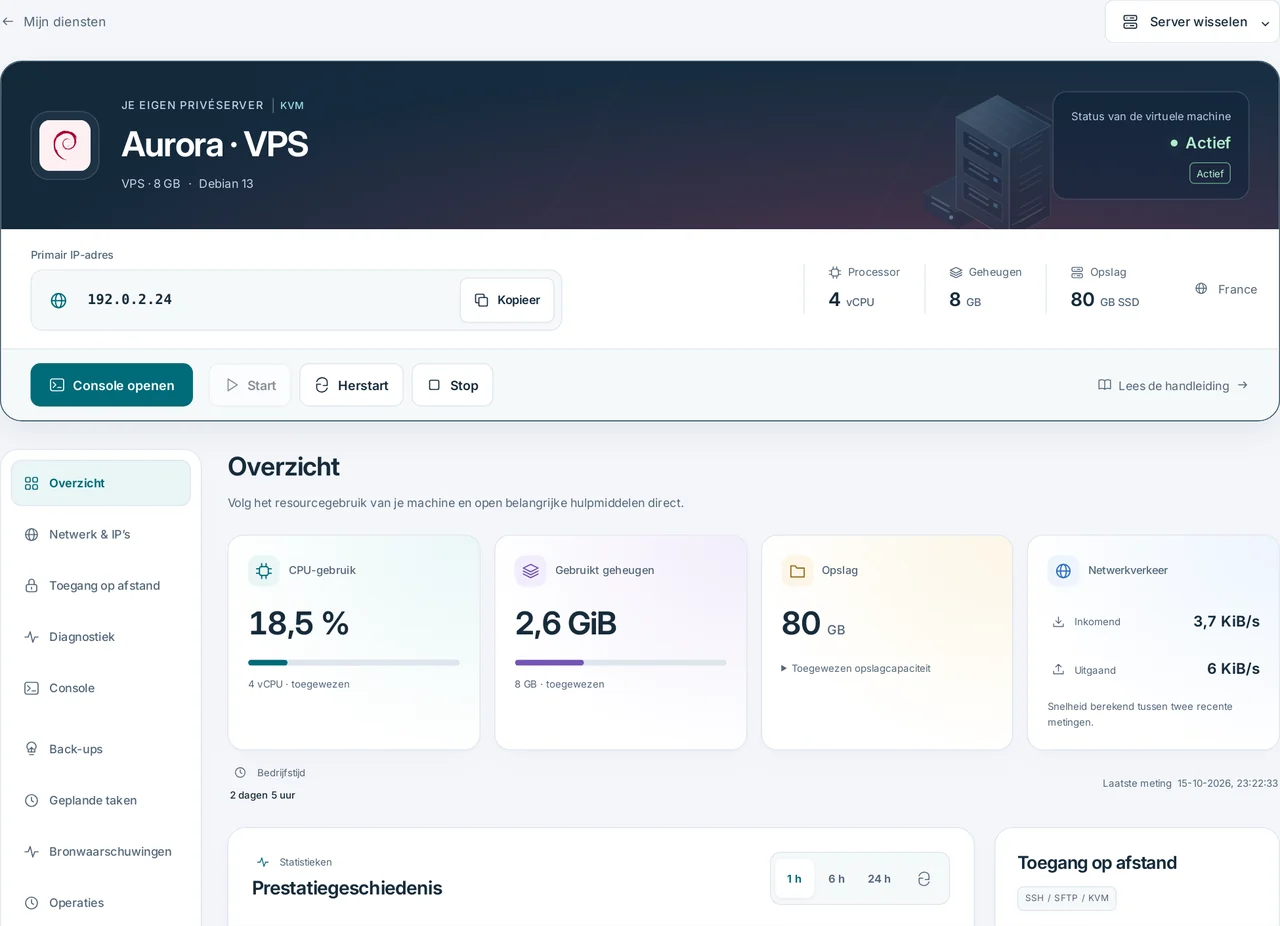Viewport: 1280px width, 926px height.
Task: Click the Geheugen icon in the specs row
Action: [956, 272]
